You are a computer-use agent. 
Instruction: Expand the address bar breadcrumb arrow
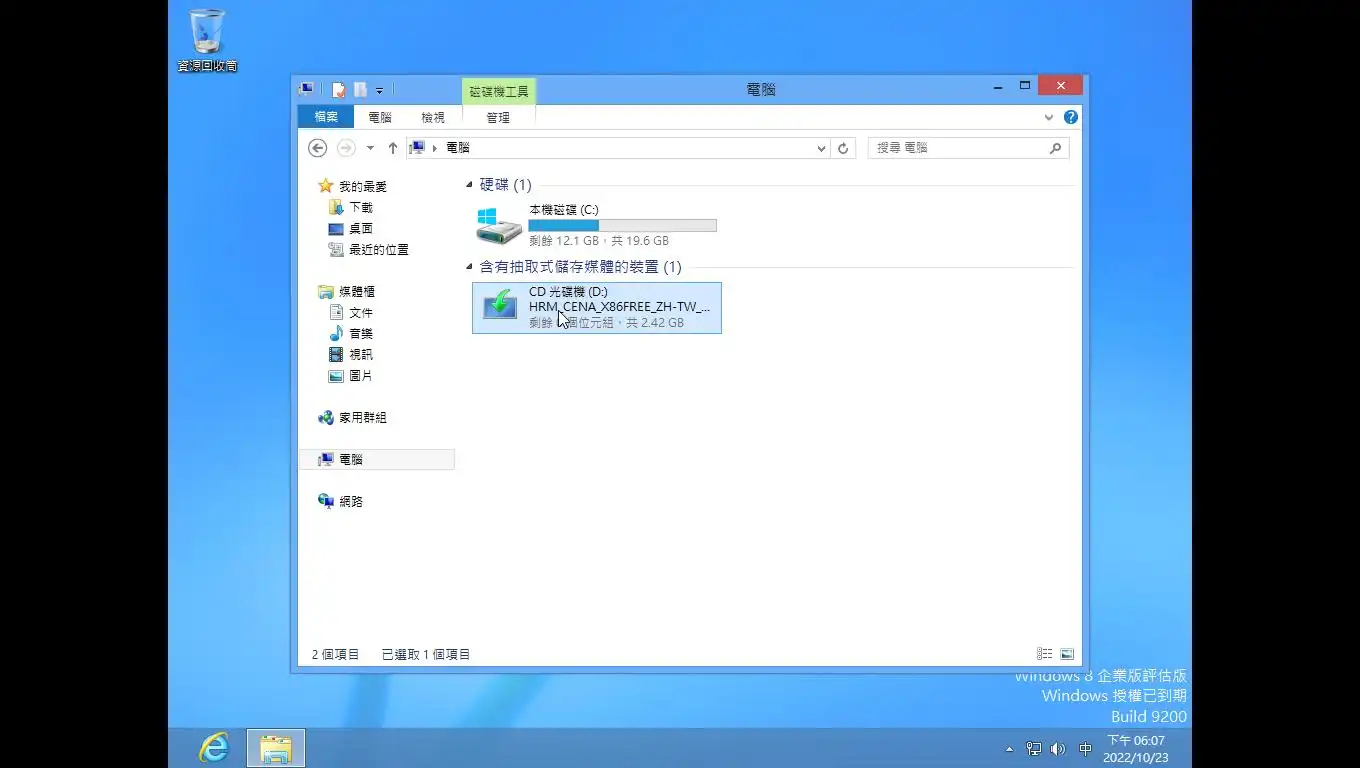tap(435, 148)
